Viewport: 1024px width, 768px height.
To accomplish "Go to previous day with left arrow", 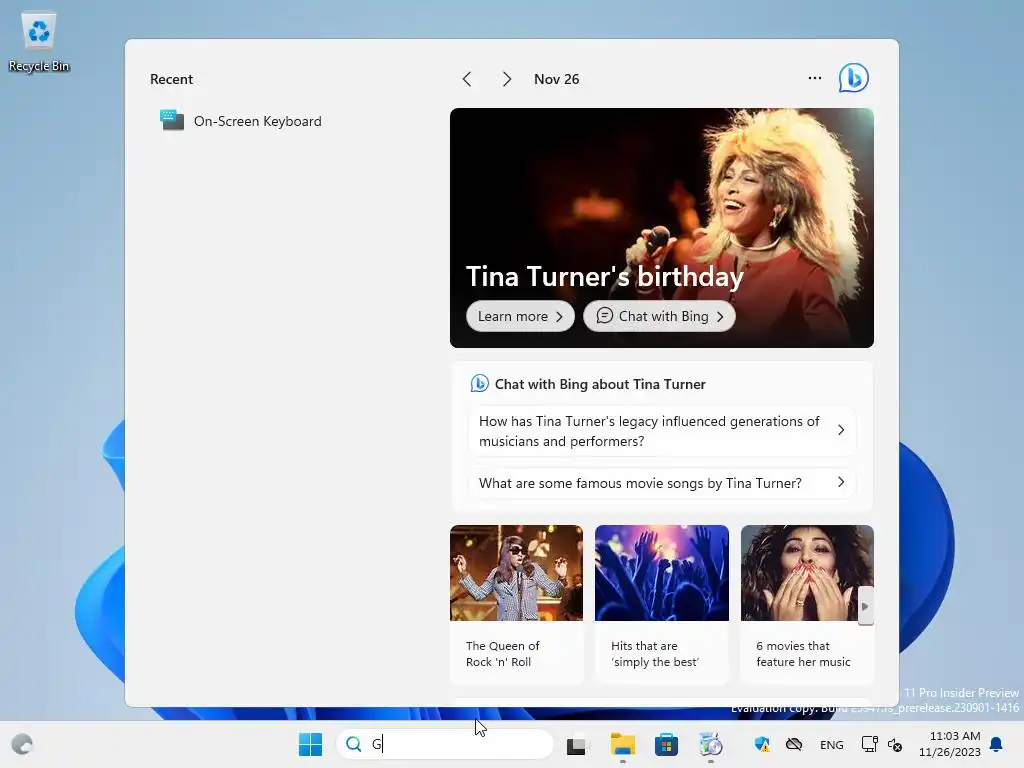I will [467, 79].
